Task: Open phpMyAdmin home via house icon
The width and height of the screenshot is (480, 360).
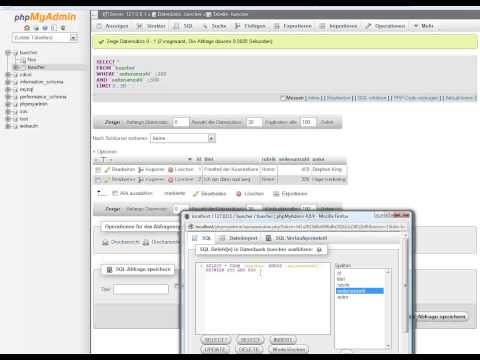Action: (x=27, y=28)
